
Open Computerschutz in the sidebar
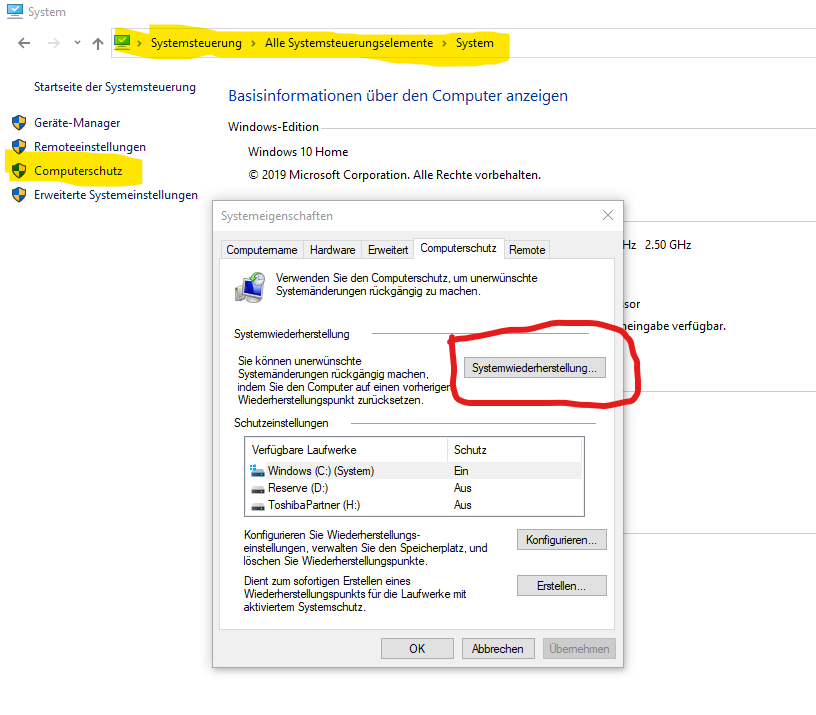point(78,171)
